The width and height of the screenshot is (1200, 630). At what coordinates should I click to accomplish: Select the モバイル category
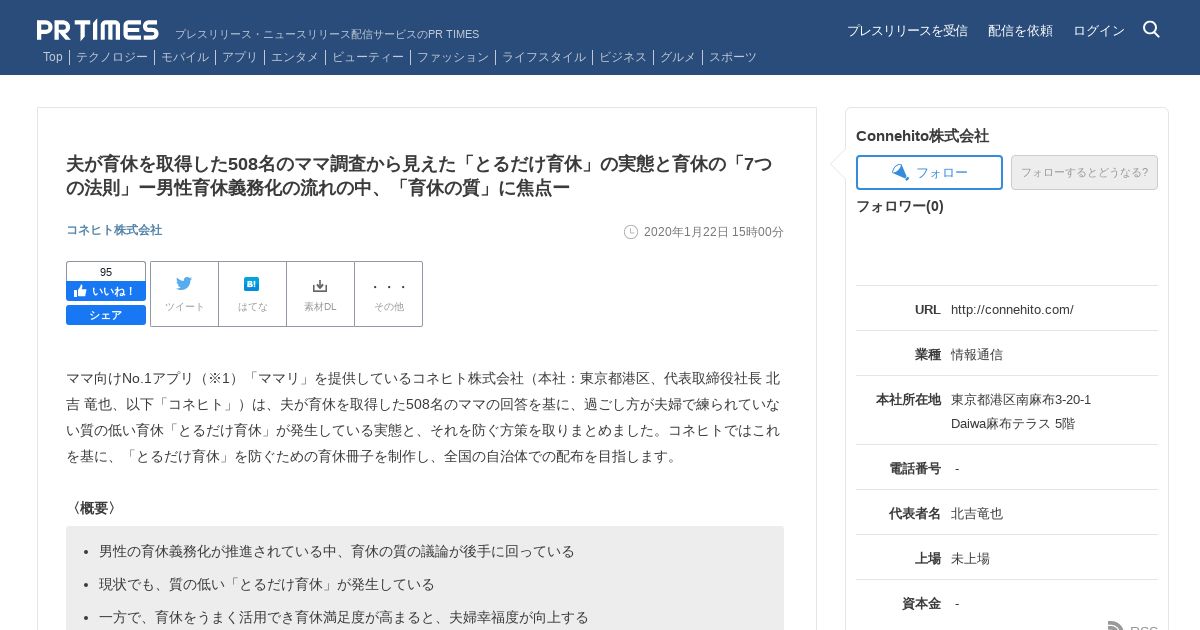[x=185, y=57]
